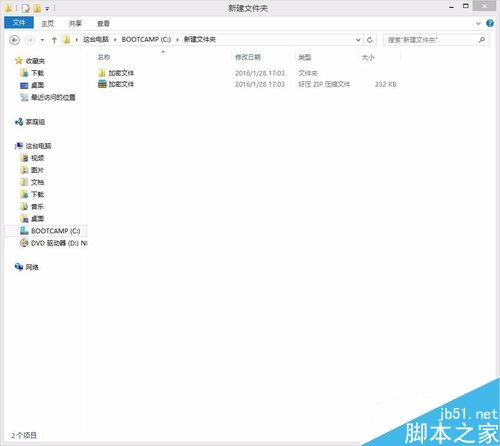500x446 pixels.
Task: Sort by the 修改日期 column header
Action: pyautogui.click(x=248, y=57)
